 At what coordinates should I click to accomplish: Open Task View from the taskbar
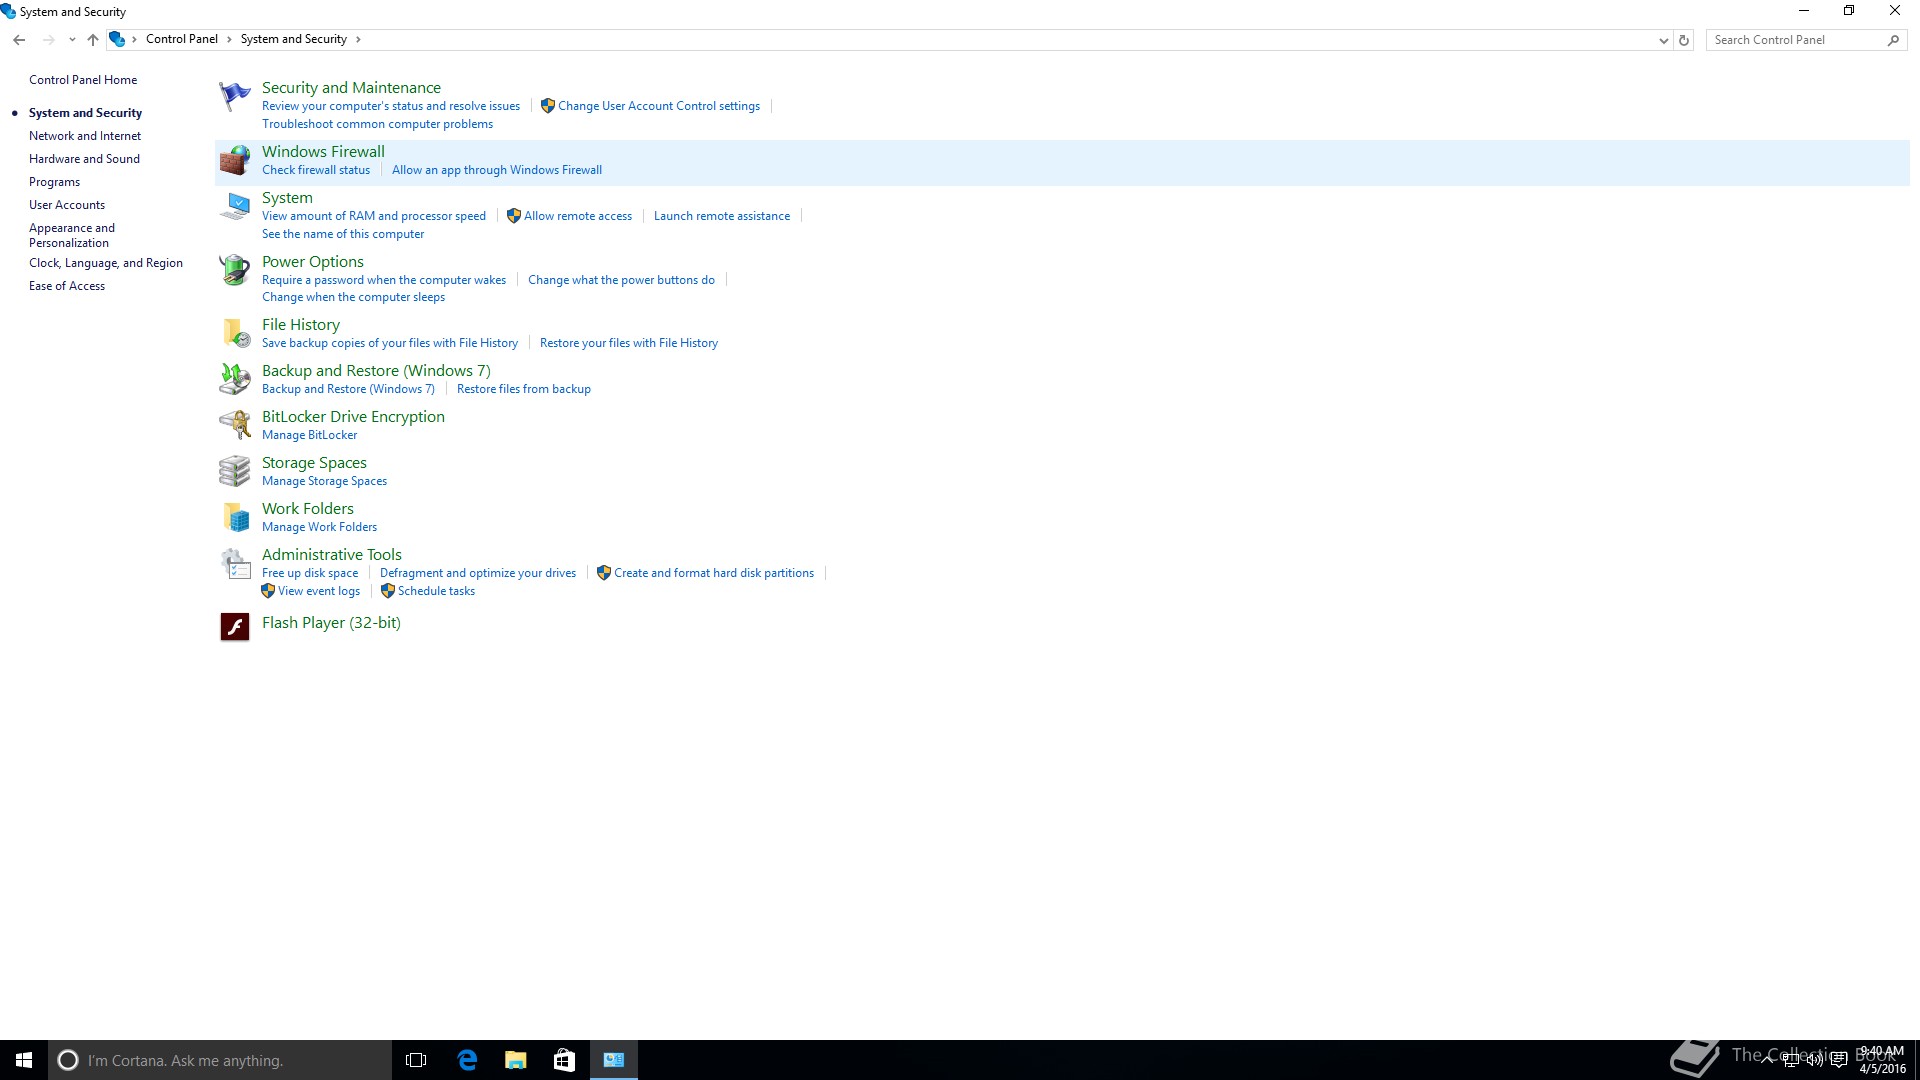coord(416,1060)
